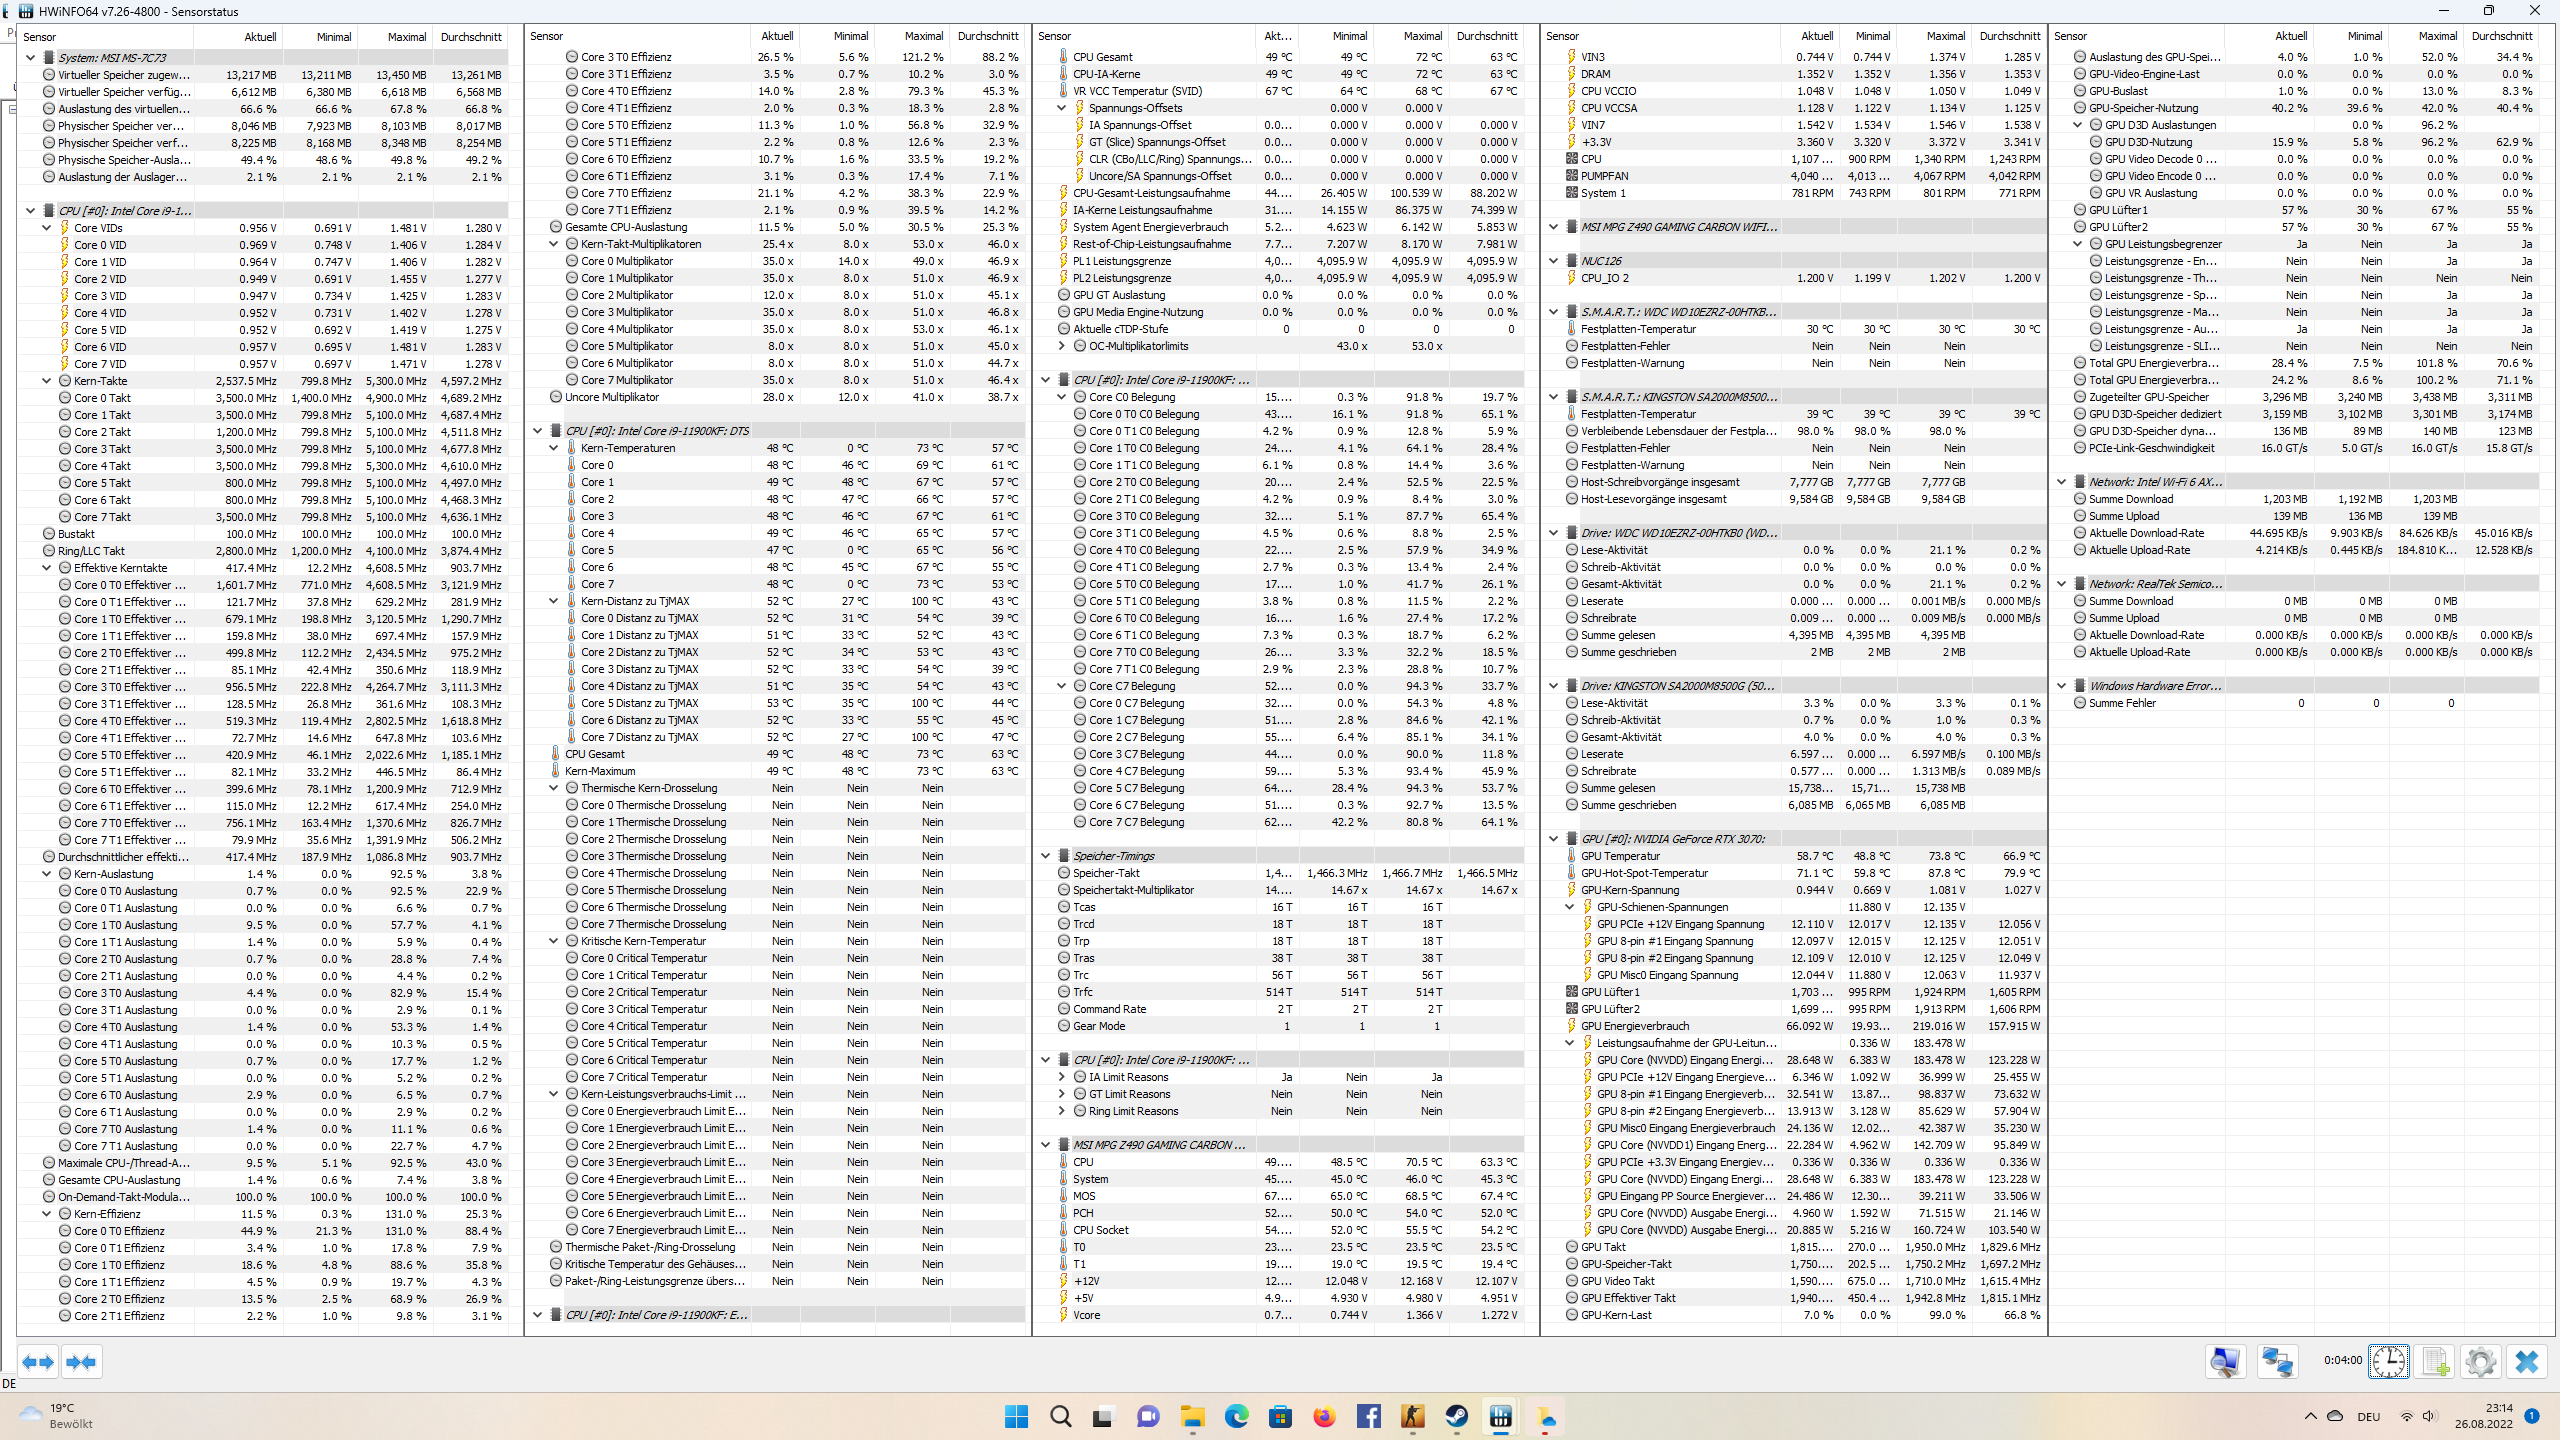This screenshot has height=1440, width=2560.
Task: Open Firefox from the taskbar
Action: coord(1324,1416)
